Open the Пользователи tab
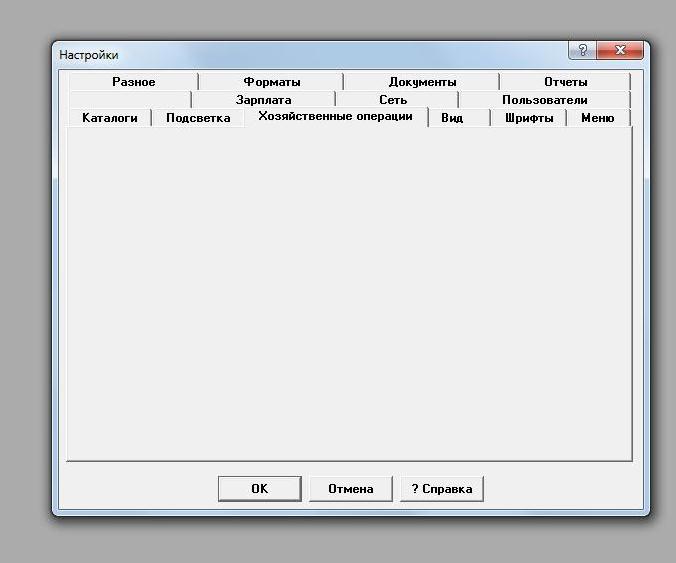The image size is (676, 563). pos(545,100)
